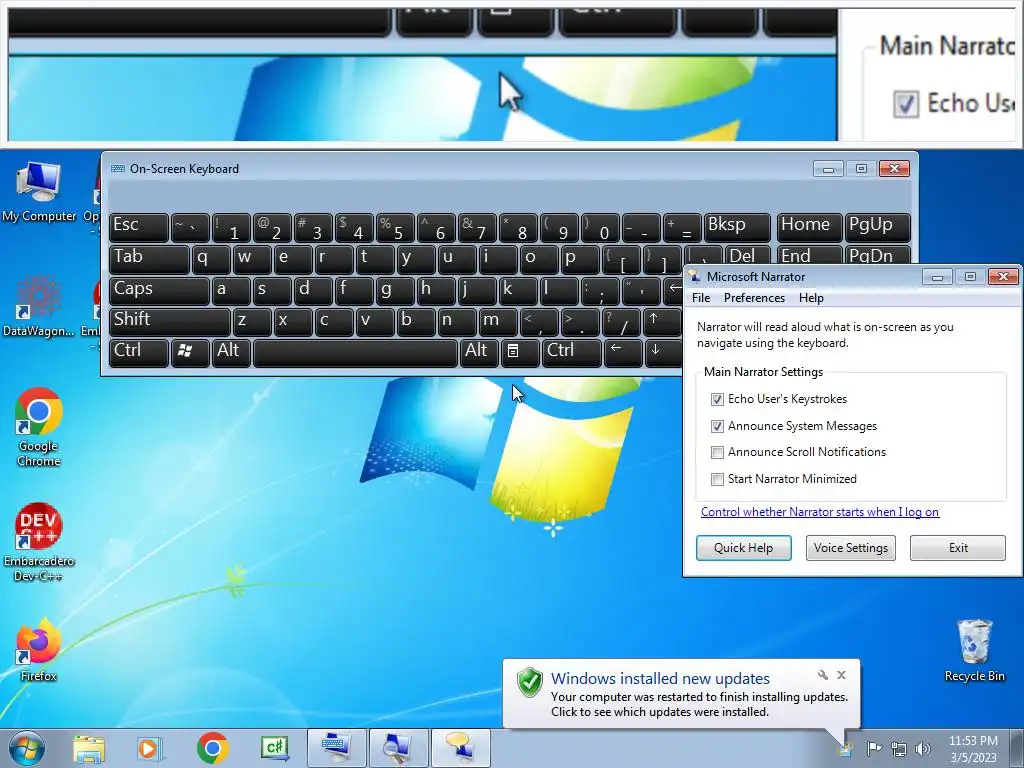
Task: Switch to Narrator taskbar button
Action: pyautogui.click(x=460, y=748)
